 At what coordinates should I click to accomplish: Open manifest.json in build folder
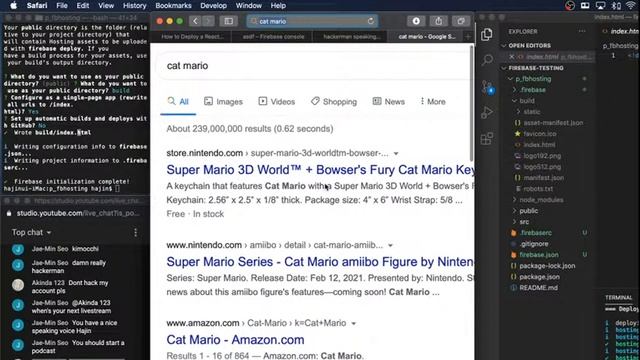tap(543, 178)
